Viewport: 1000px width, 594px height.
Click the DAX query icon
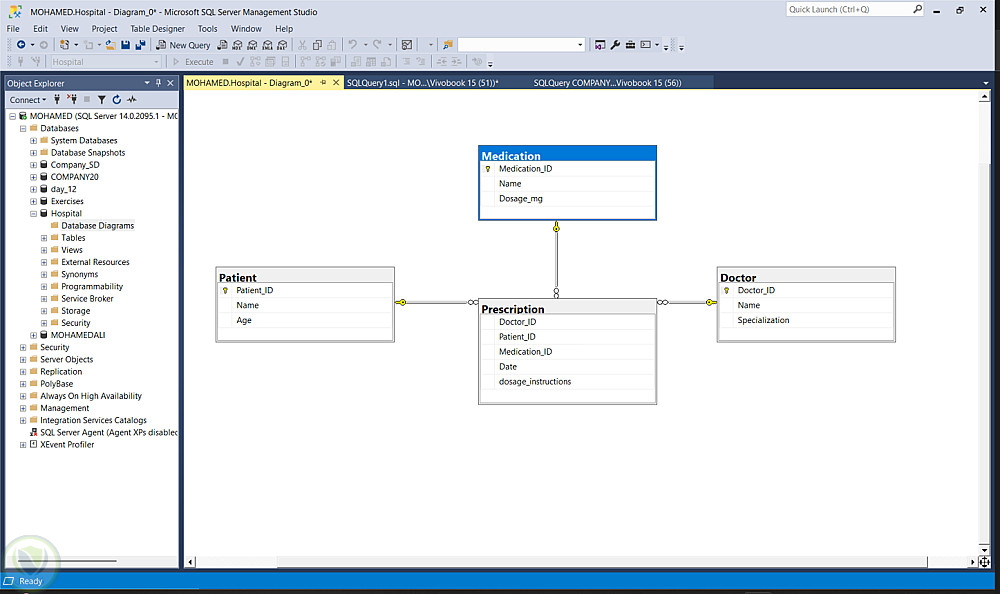pyautogui.click(x=282, y=45)
